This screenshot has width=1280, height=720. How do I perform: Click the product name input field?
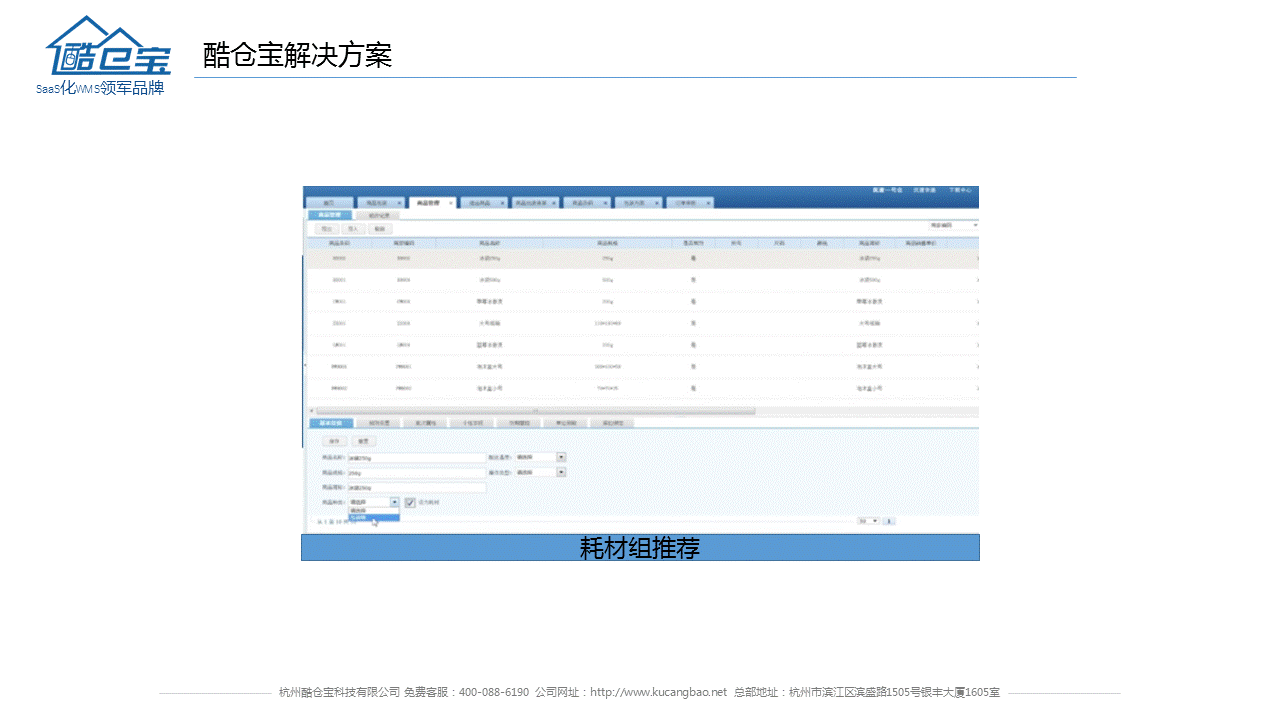click(415, 458)
